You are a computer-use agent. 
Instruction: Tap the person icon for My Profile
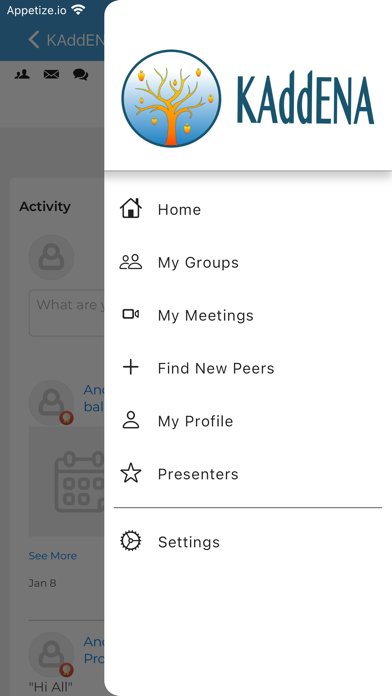point(131,420)
